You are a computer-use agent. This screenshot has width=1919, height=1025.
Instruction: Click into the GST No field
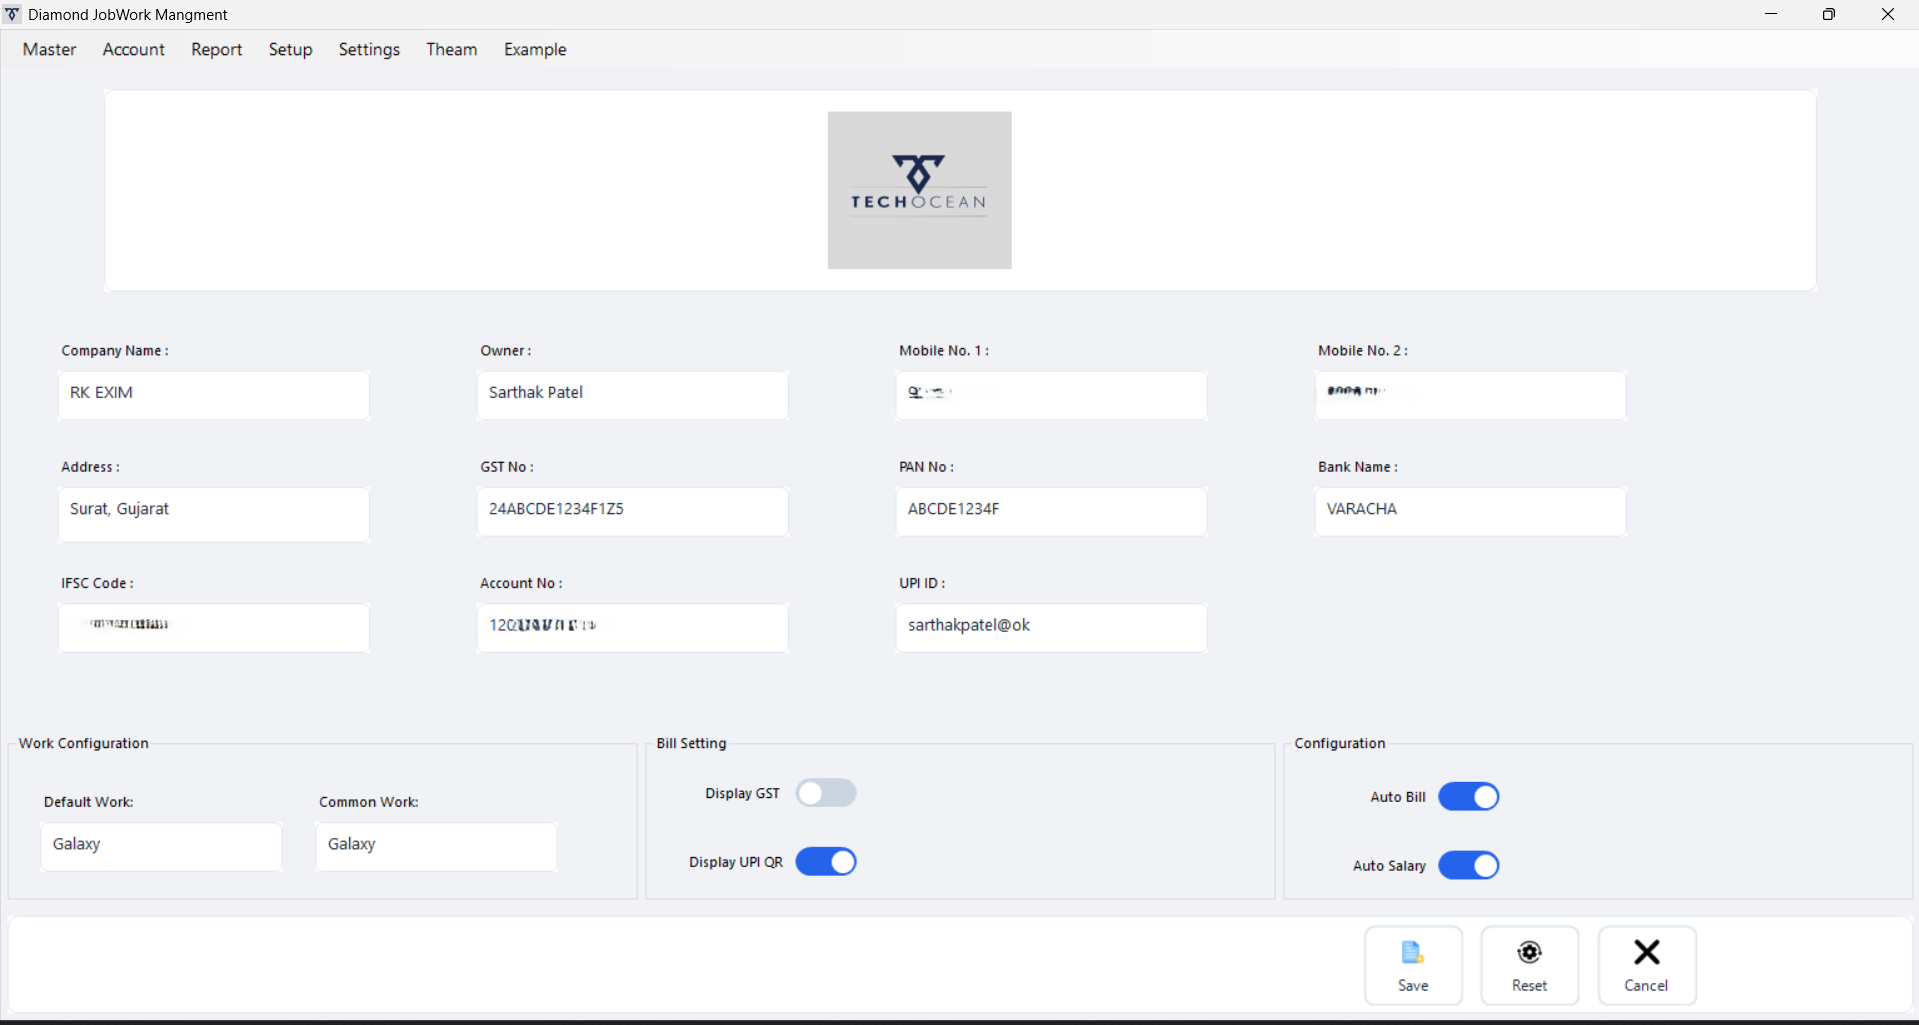(633, 511)
